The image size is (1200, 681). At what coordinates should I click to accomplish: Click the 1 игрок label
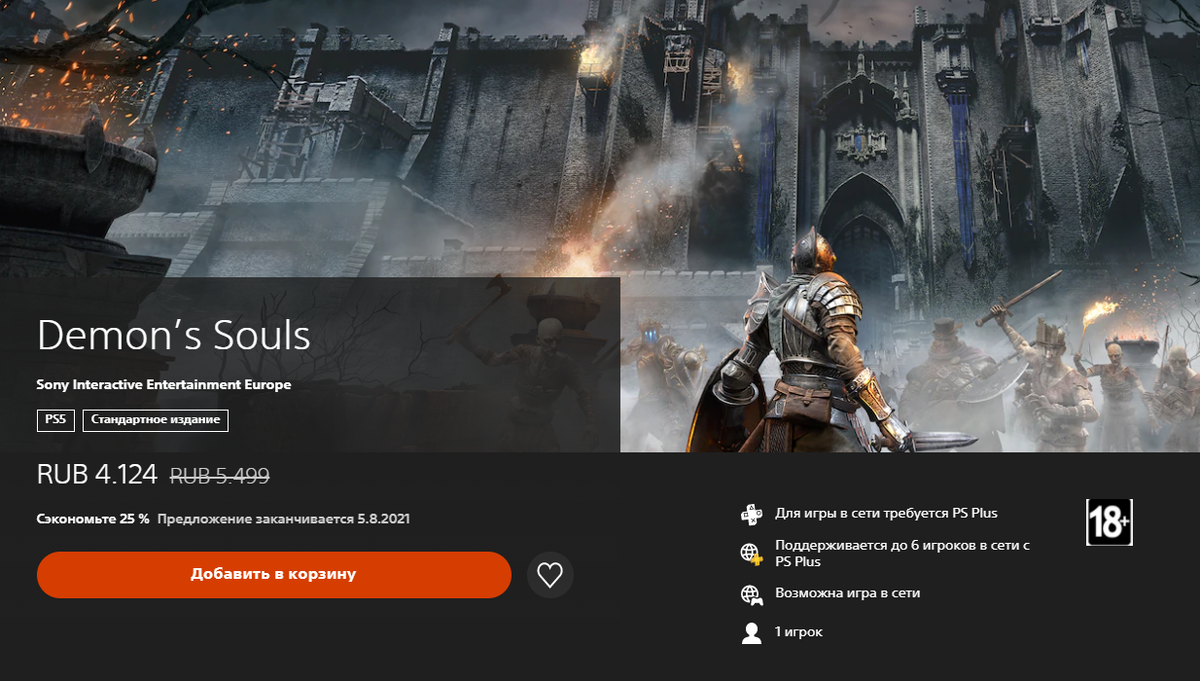pyautogui.click(x=799, y=632)
